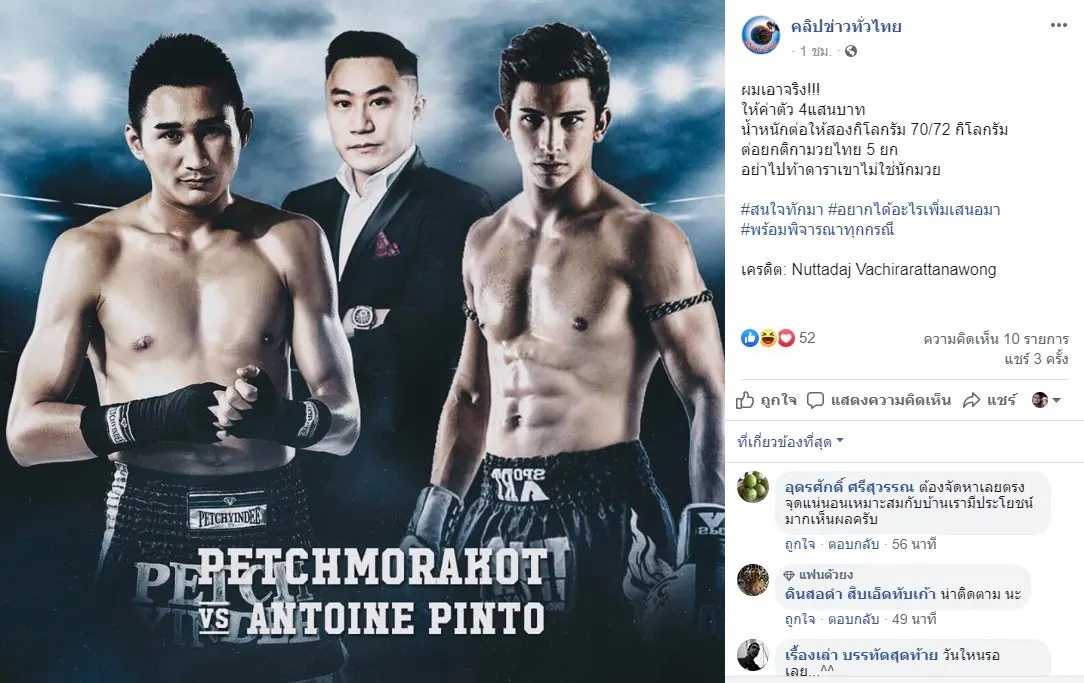The image size is (1084, 683).
Task: Click the green lime commenter avatar
Action: tap(753, 487)
